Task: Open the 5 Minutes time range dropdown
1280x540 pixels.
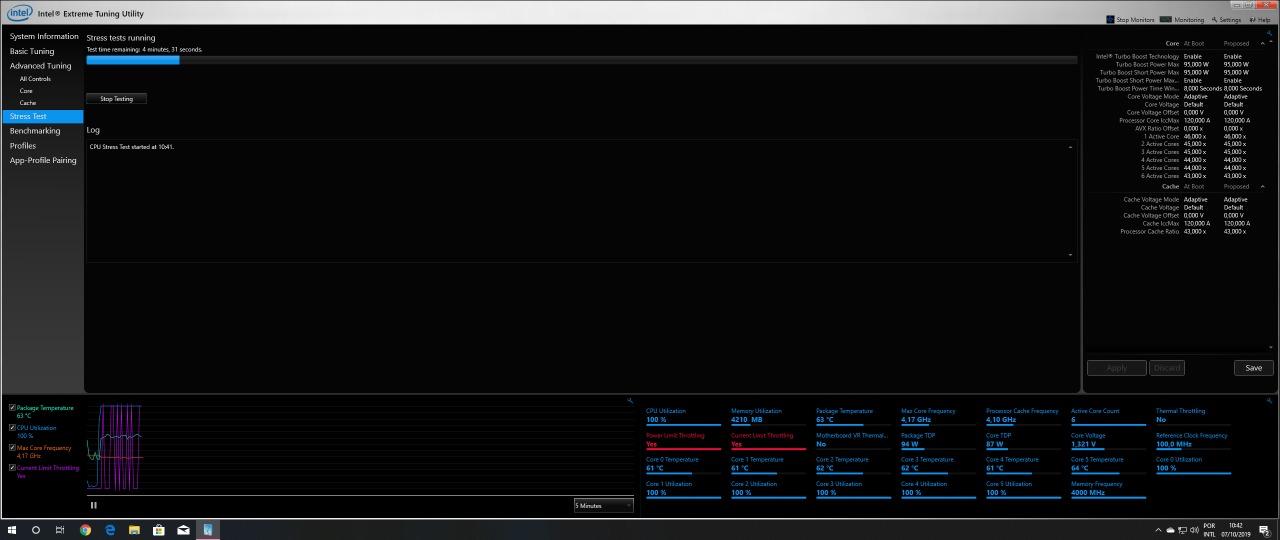Action: pos(604,505)
